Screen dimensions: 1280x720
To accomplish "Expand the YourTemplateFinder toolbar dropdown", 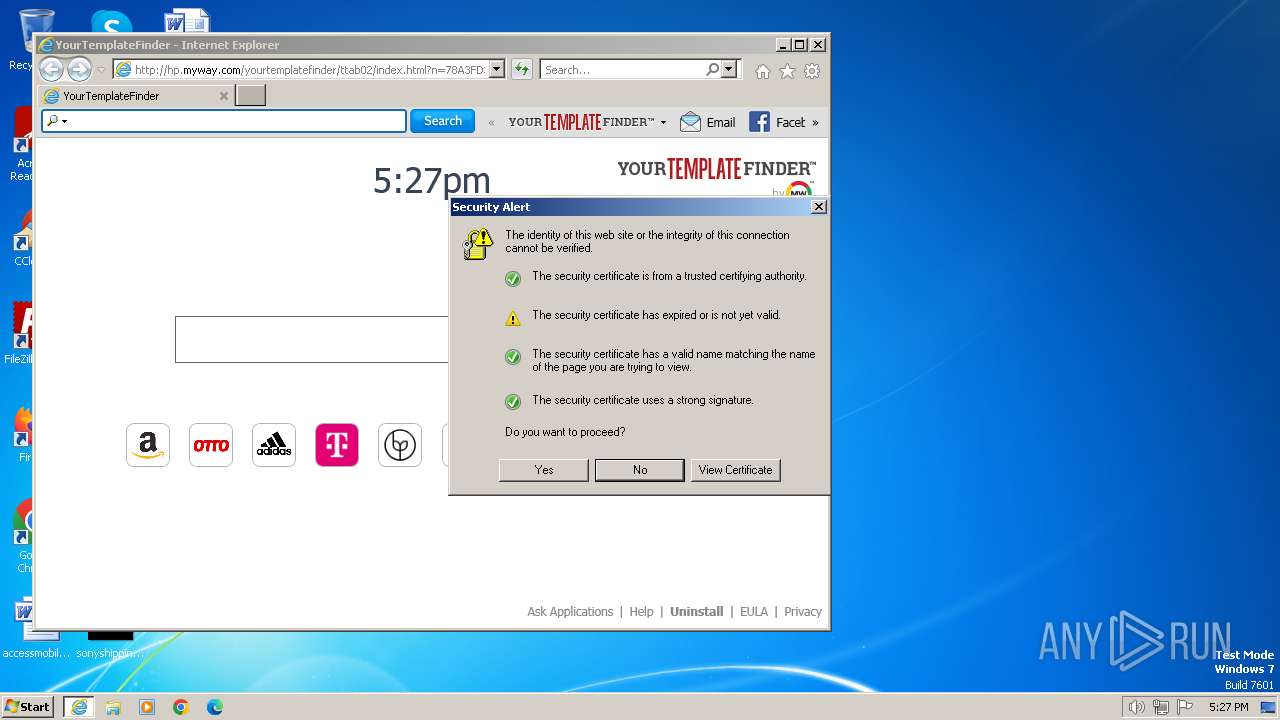I will tap(663, 123).
